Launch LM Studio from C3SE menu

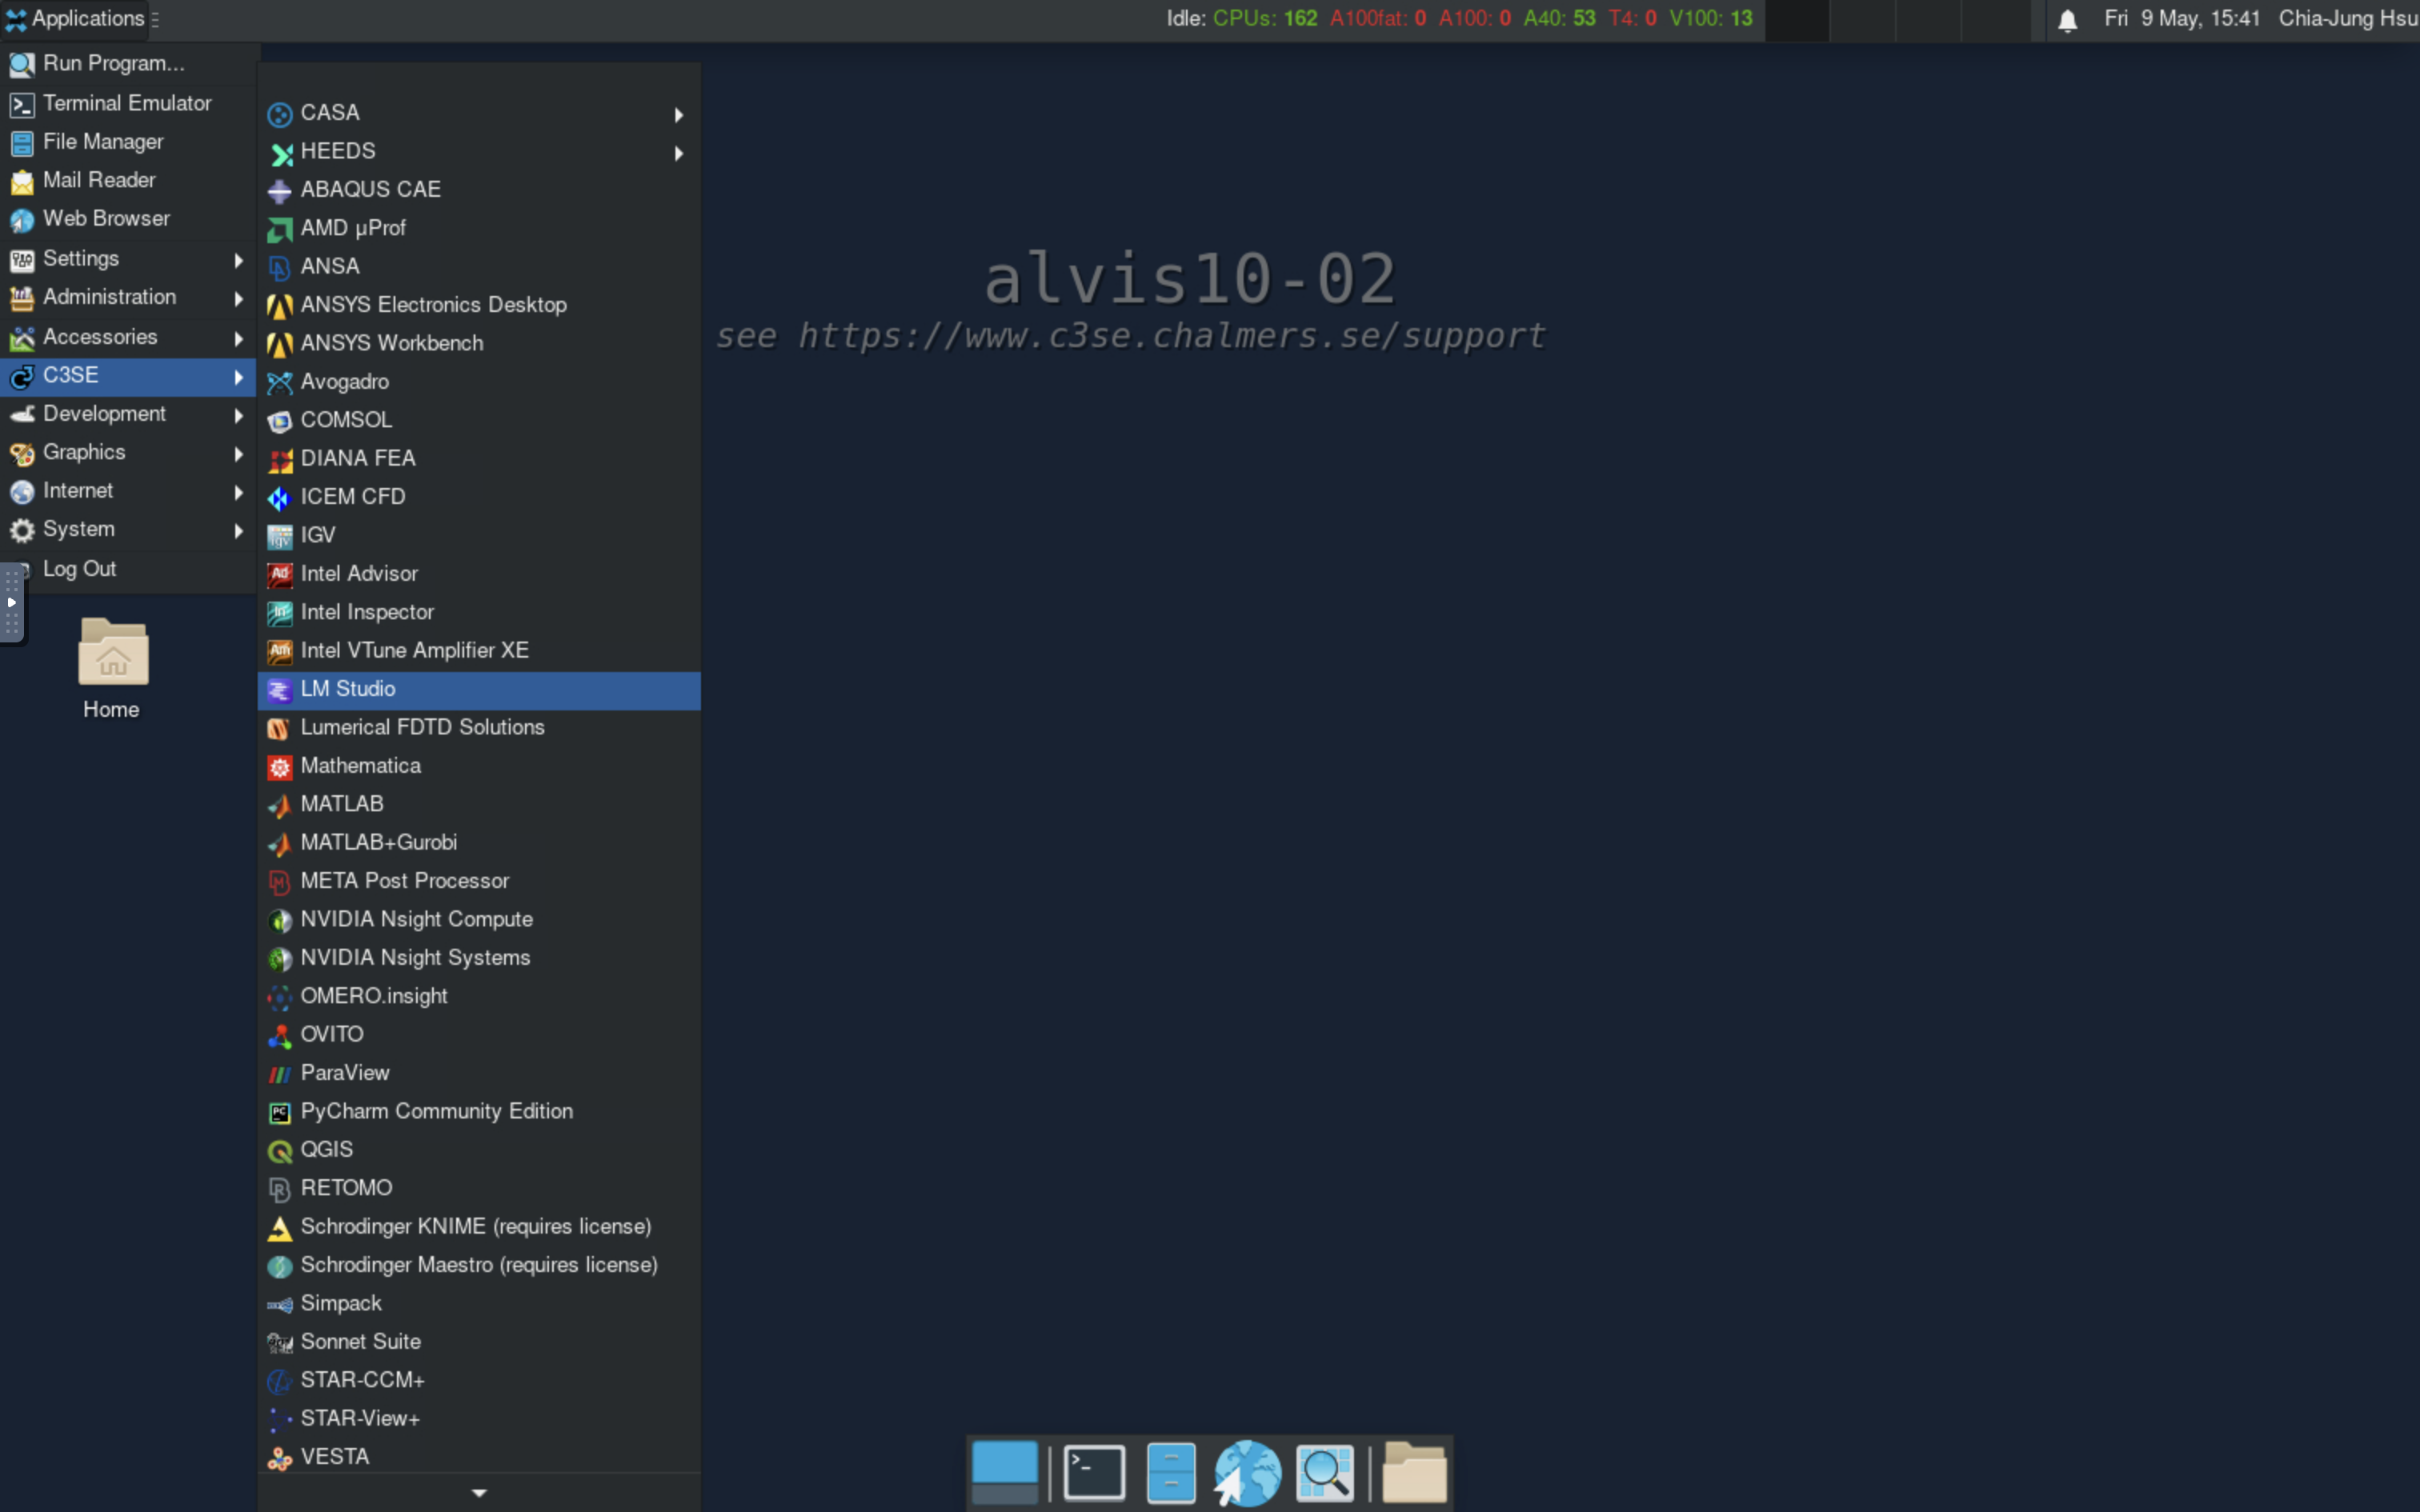pos(348,689)
